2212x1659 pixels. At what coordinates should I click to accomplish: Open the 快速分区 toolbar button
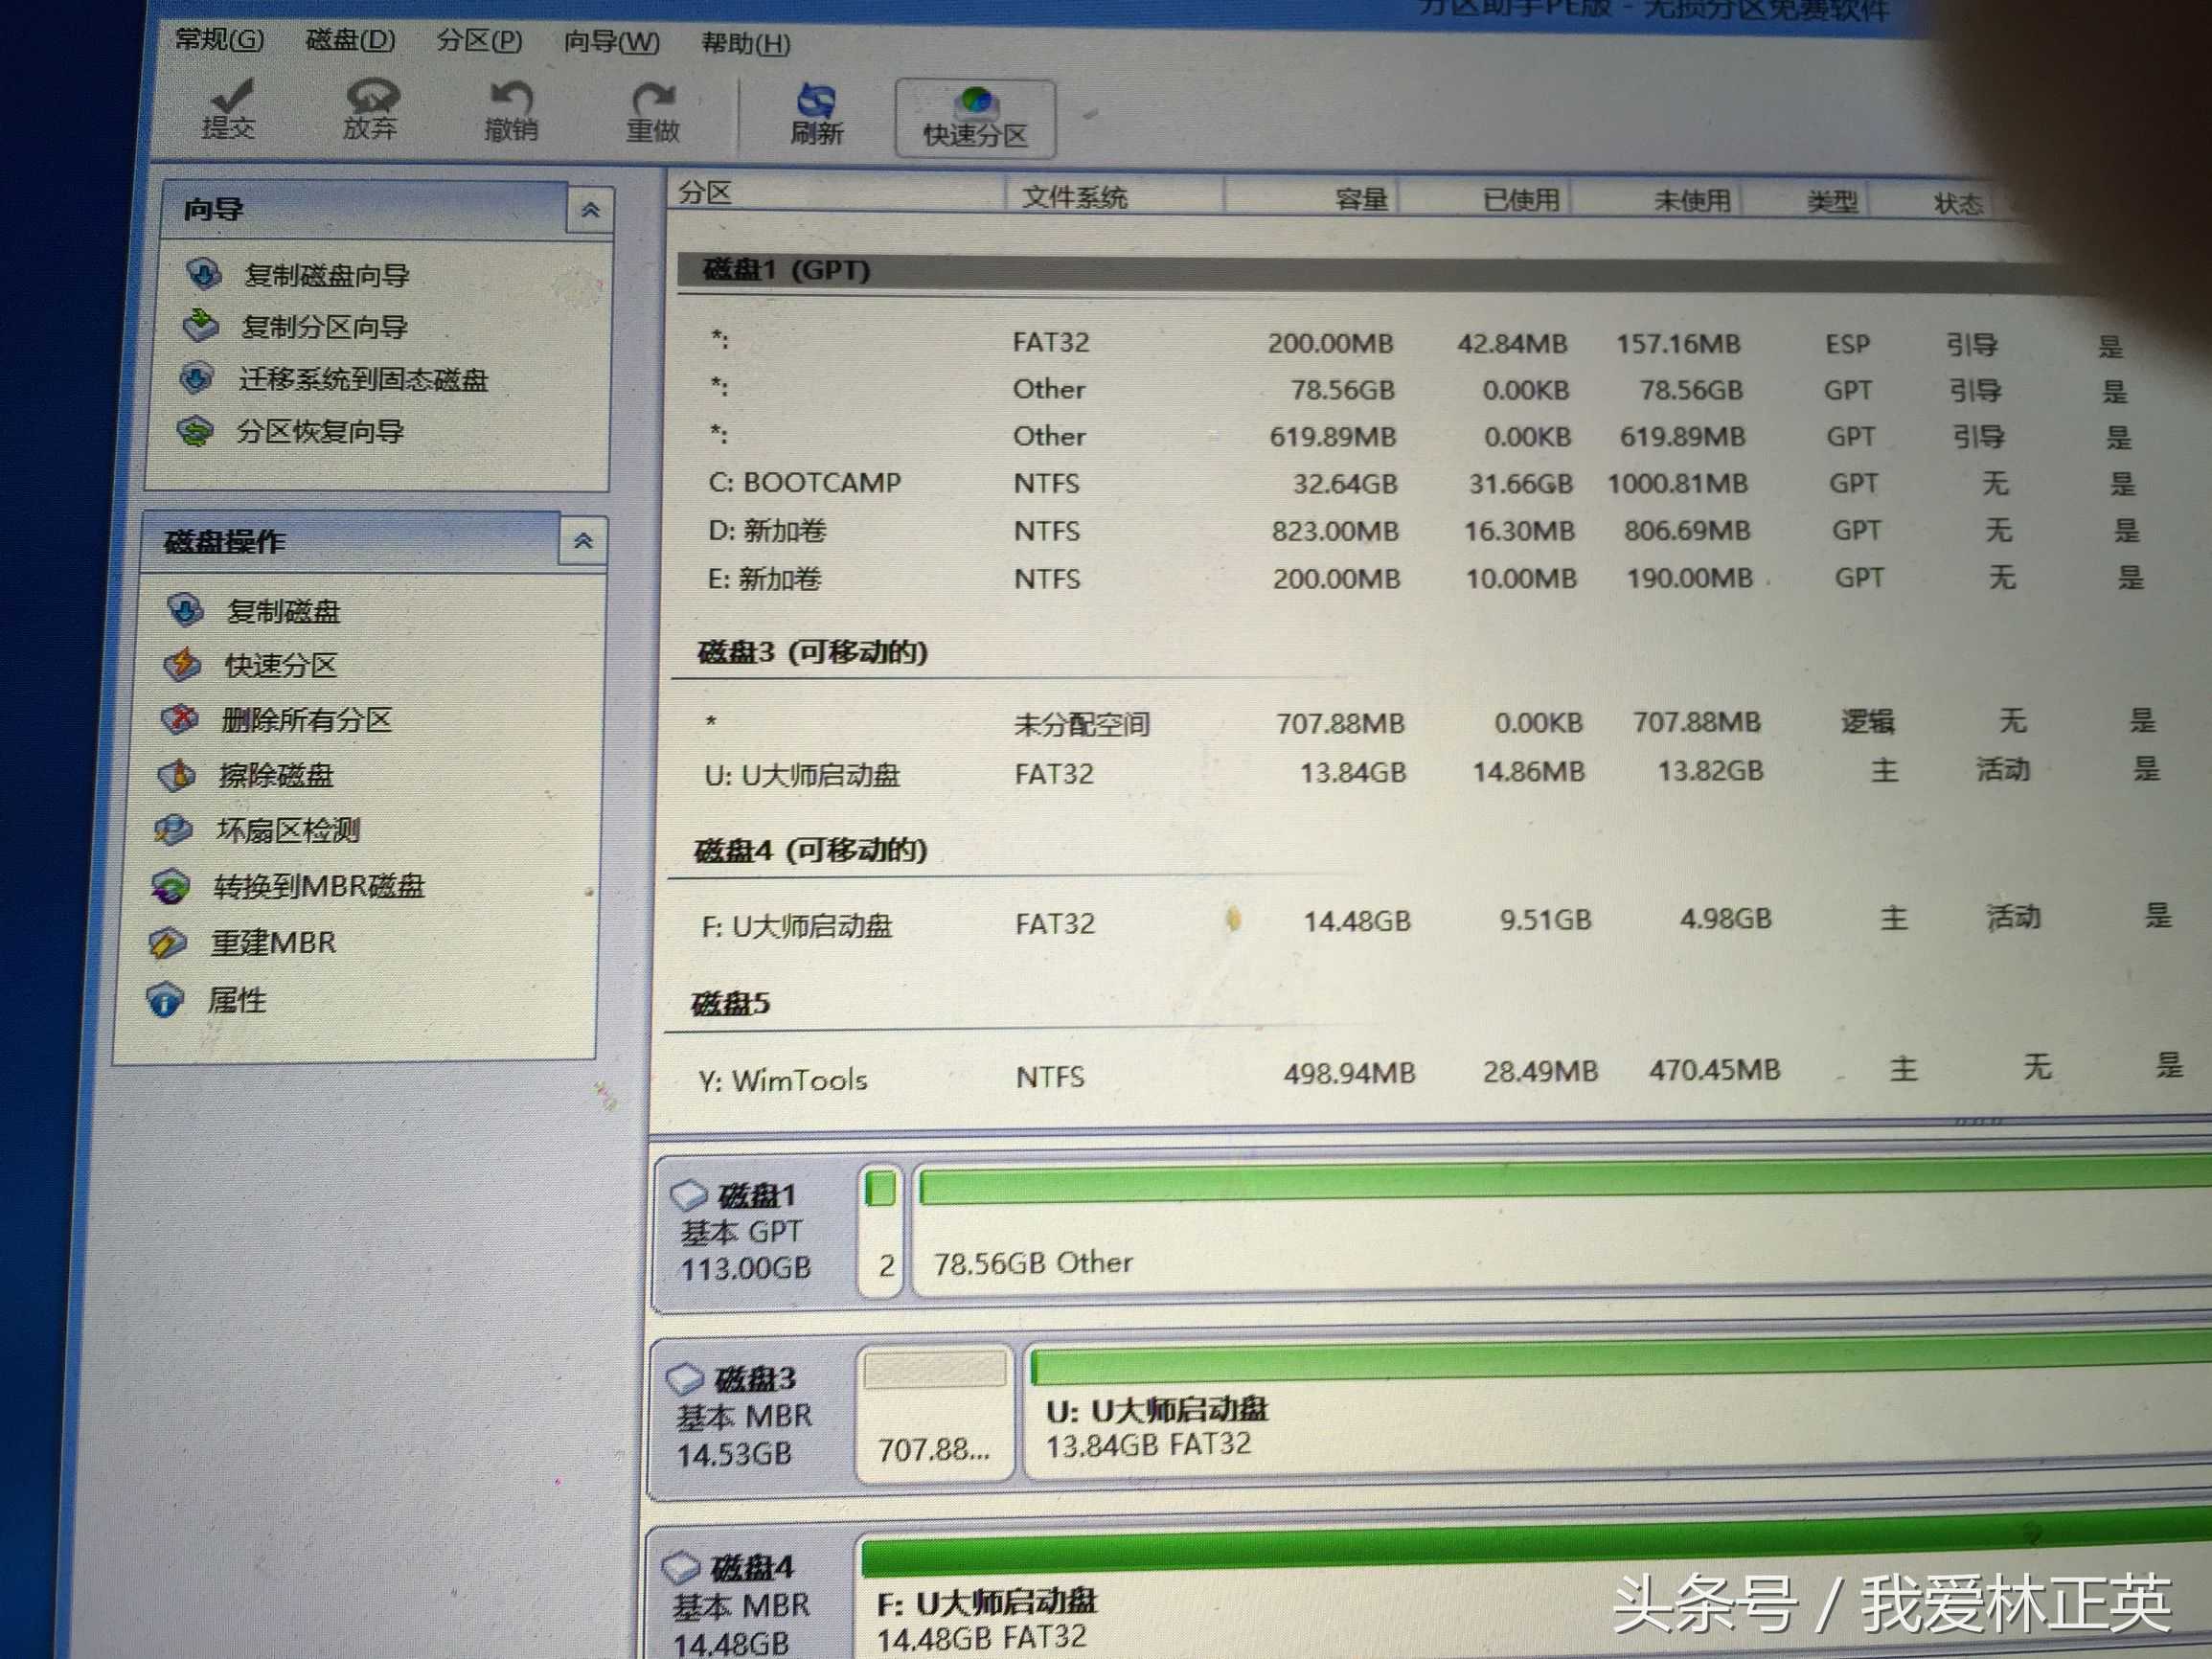975,119
